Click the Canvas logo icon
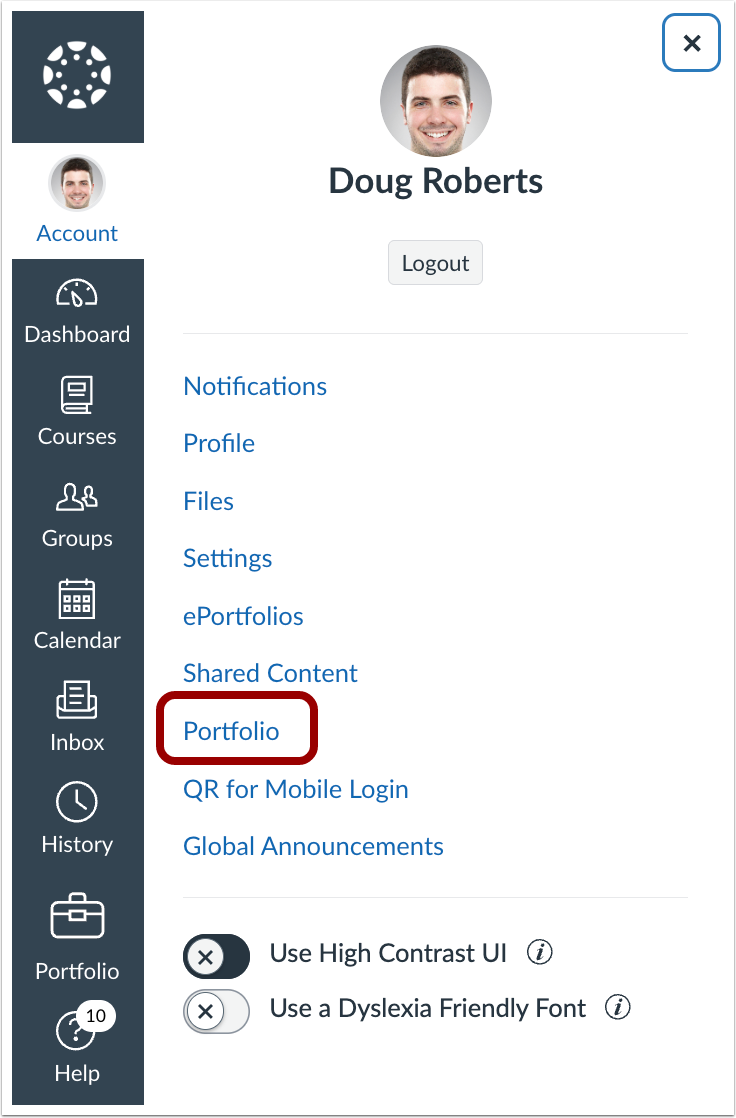This screenshot has height=1118, width=736. (x=77, y=76)
